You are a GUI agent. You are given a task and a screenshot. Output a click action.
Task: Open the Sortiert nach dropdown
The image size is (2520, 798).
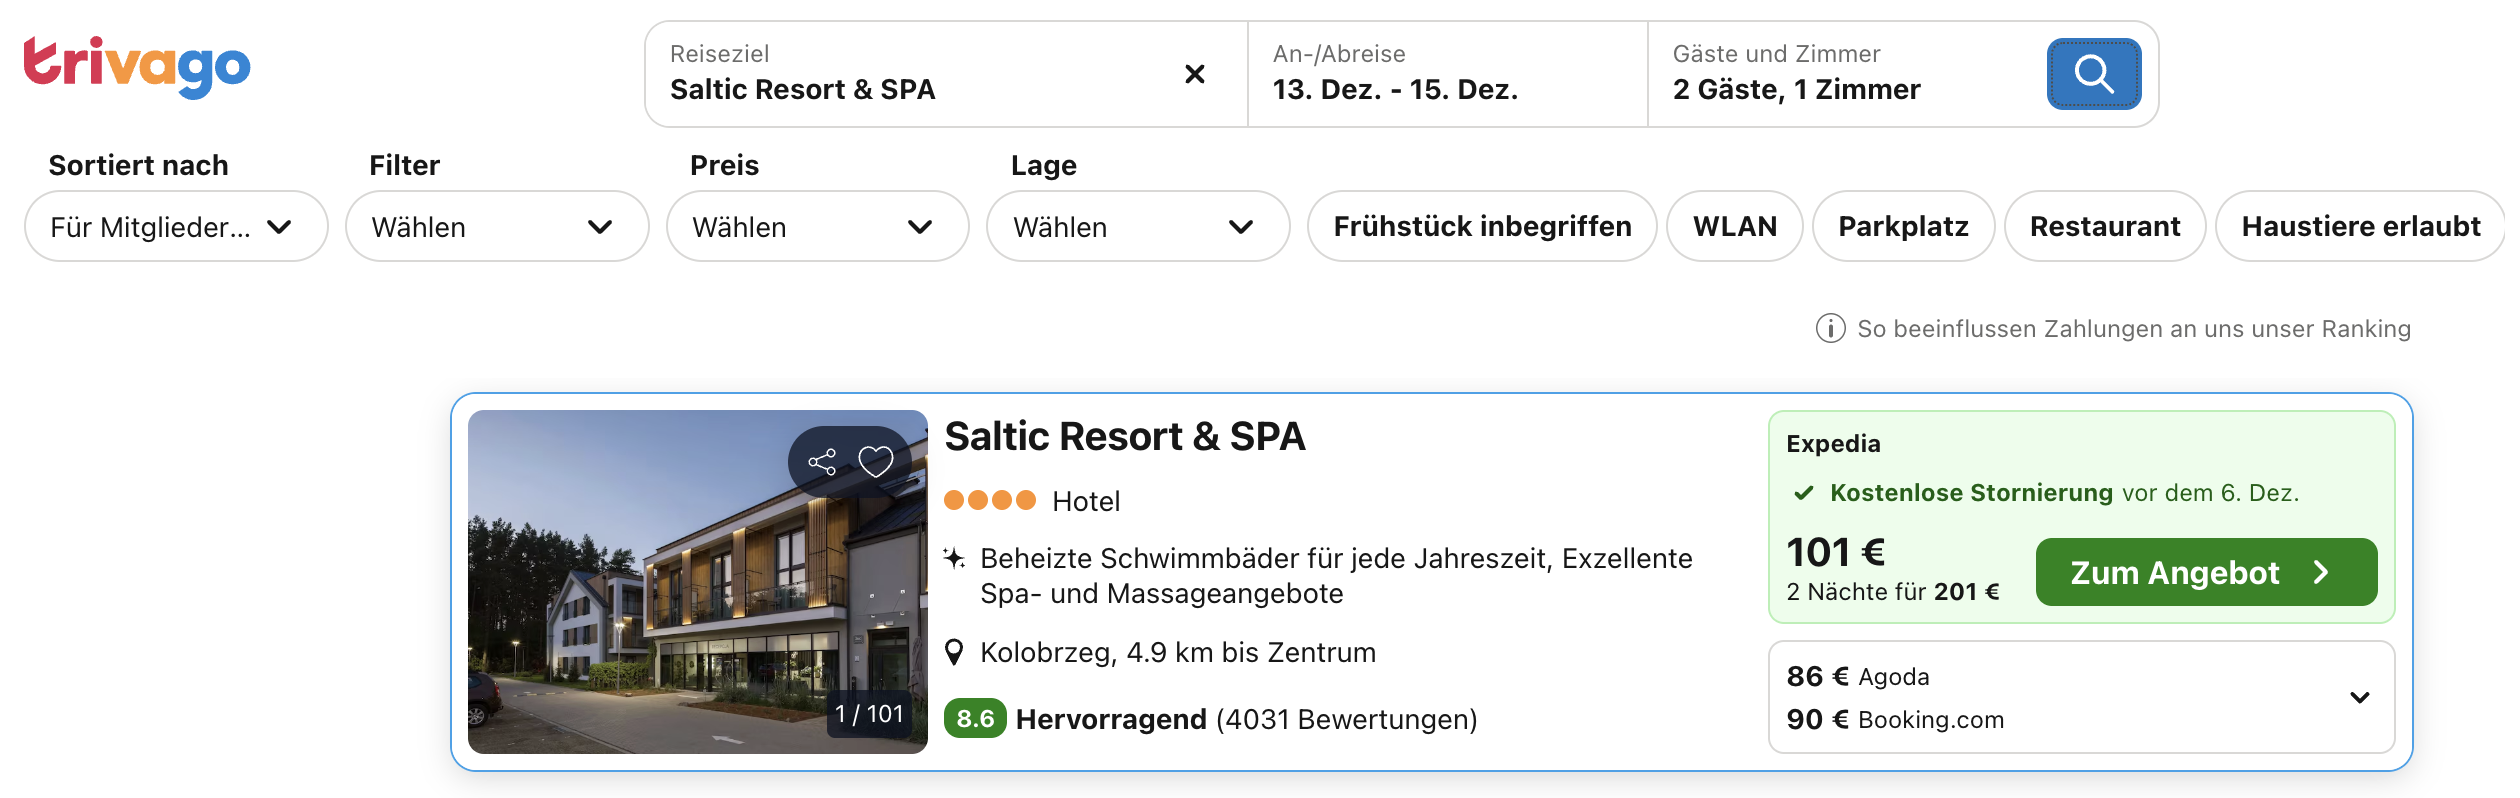176,226
